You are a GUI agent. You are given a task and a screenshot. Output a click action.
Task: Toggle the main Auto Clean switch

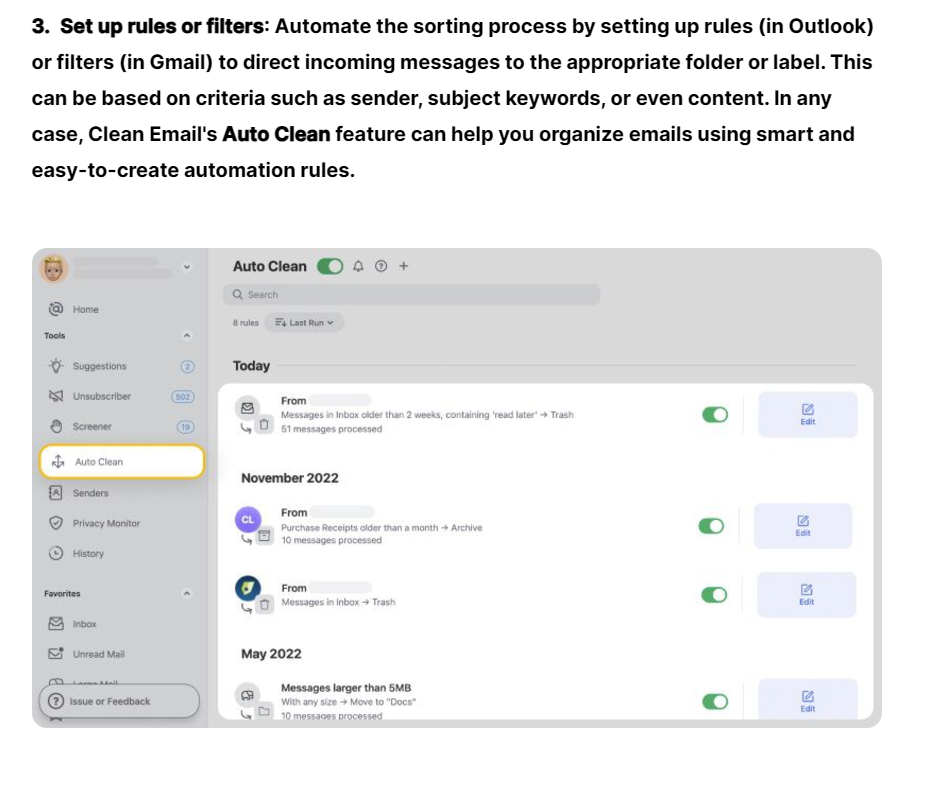pyautogui.click(x=330, y=266)
